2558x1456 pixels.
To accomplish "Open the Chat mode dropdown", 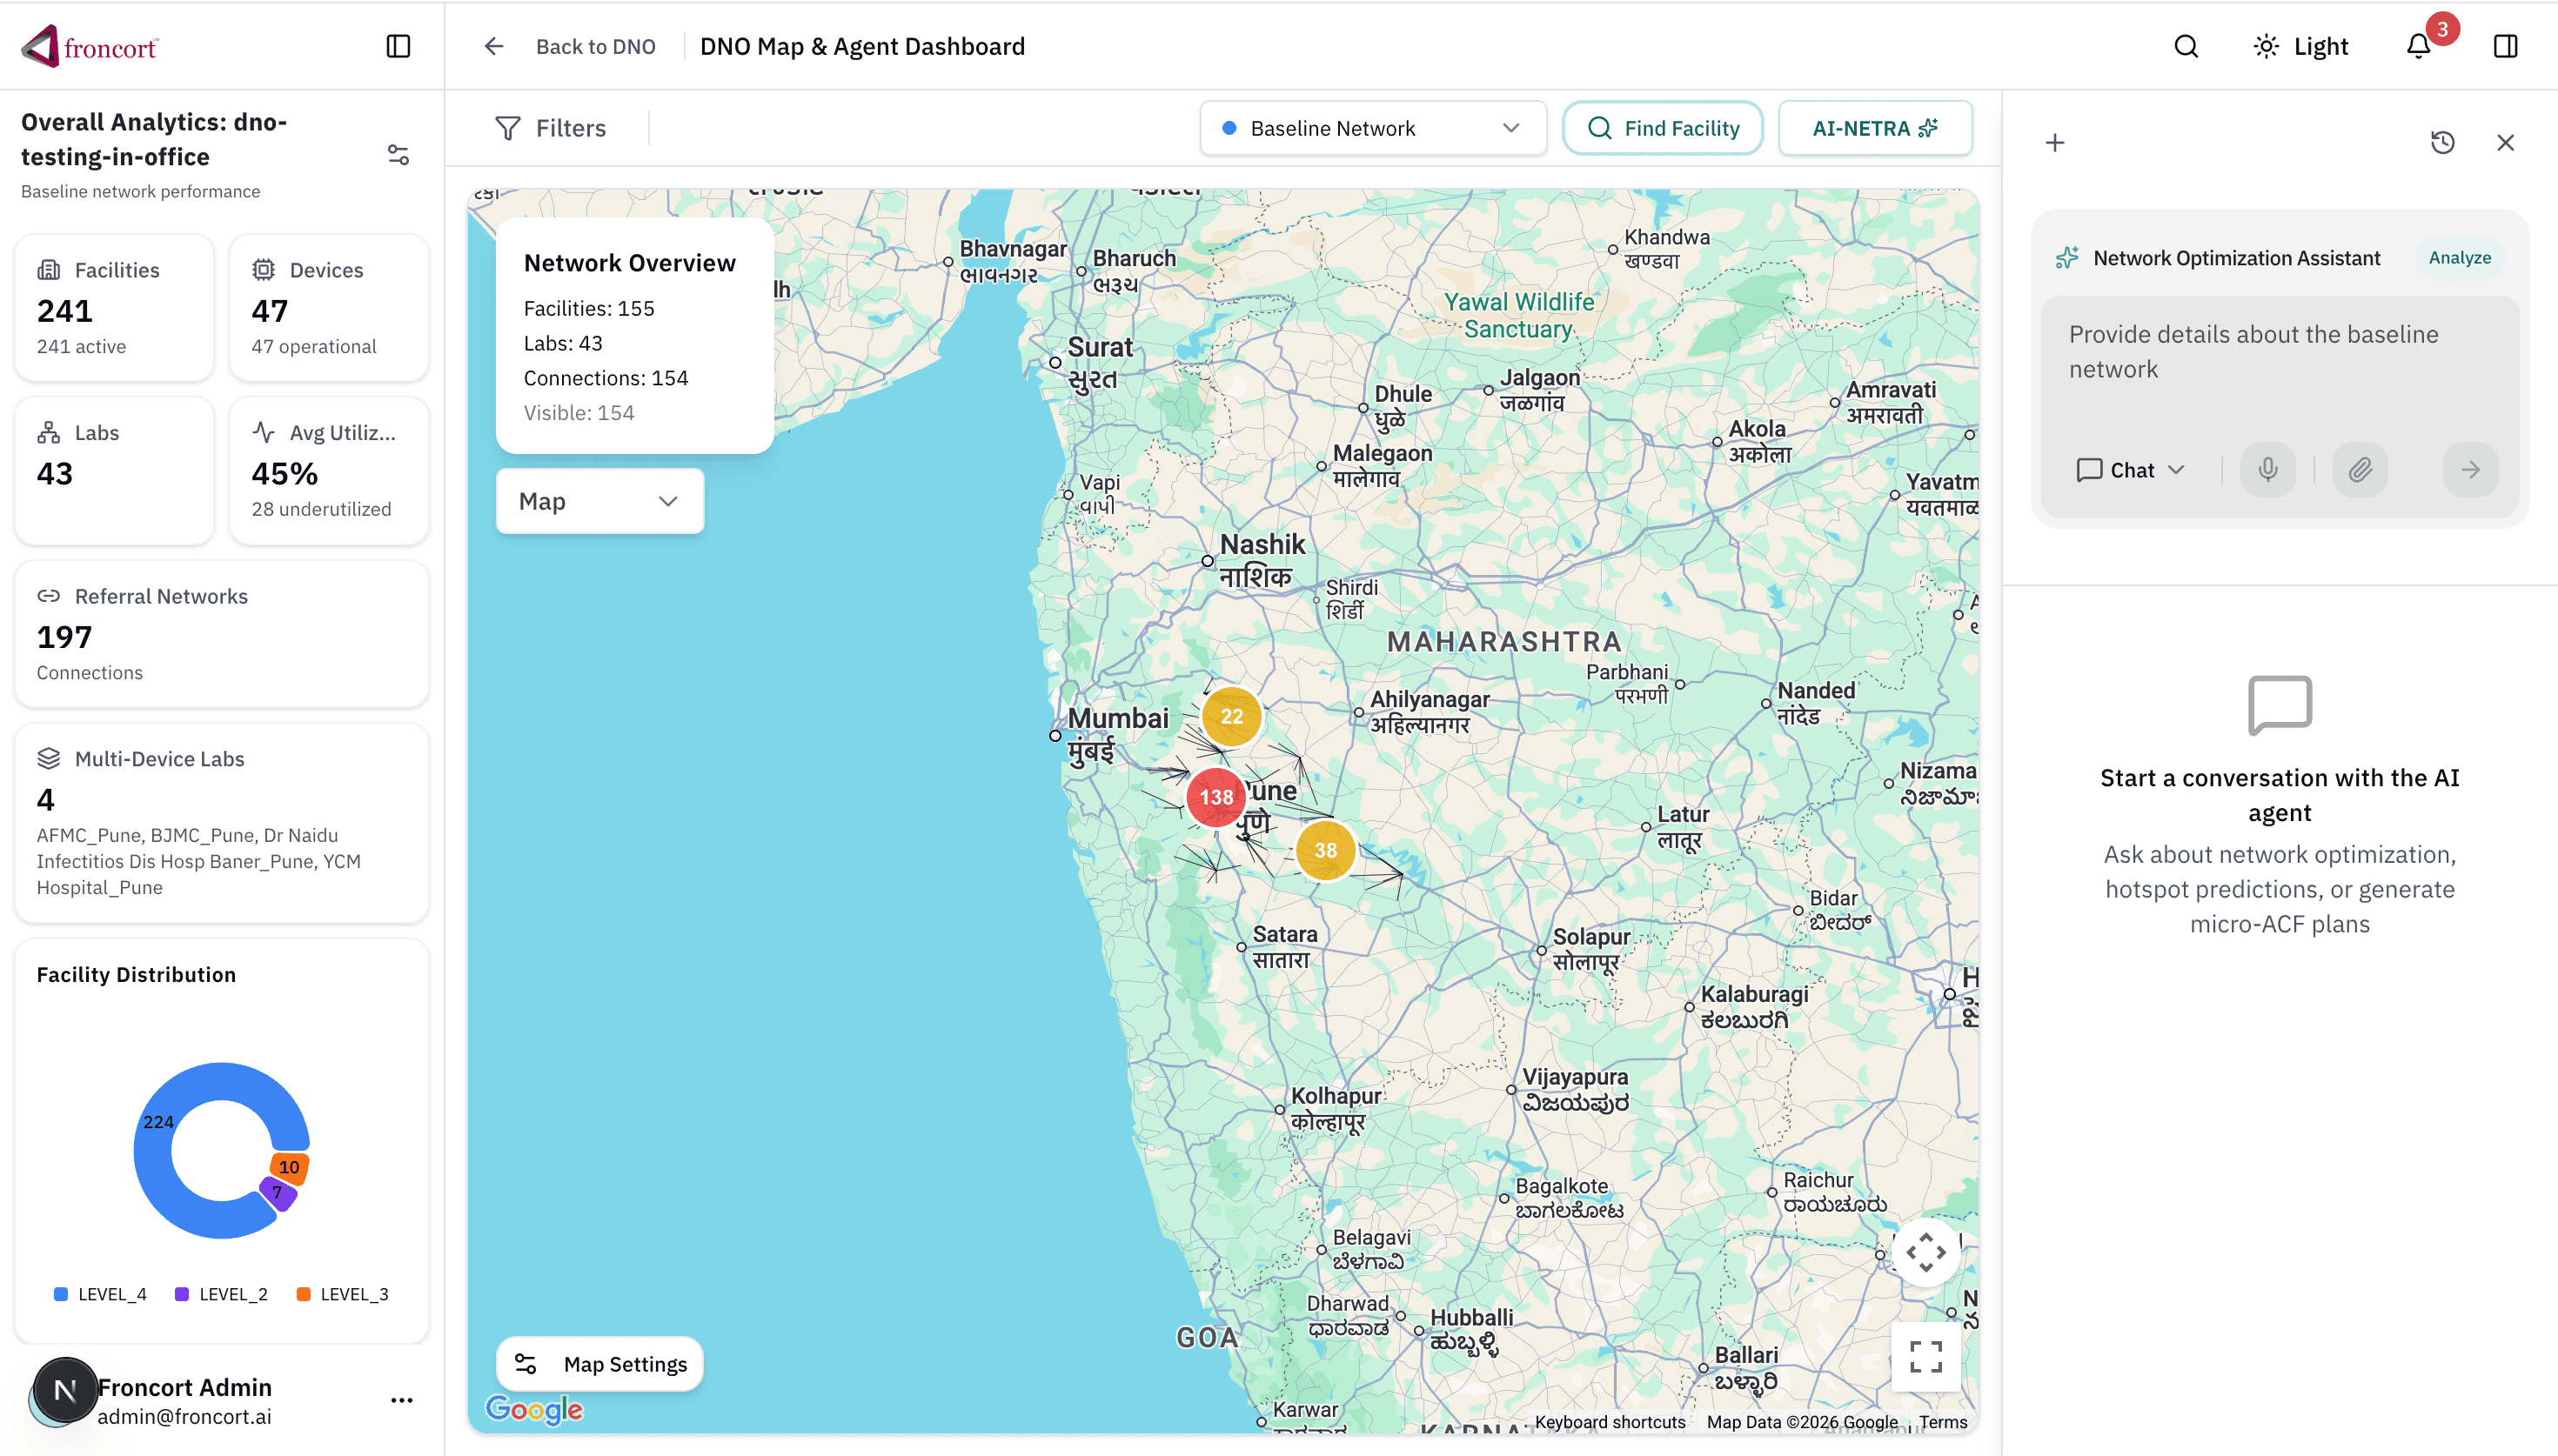I will (2130, 470).
